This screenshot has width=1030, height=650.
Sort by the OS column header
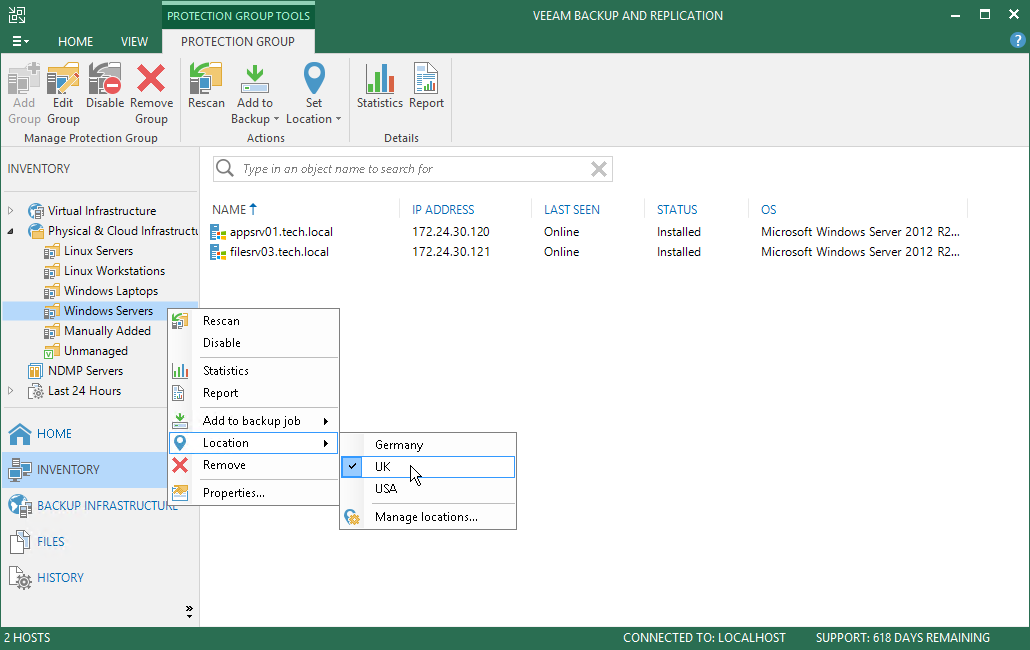769,210
